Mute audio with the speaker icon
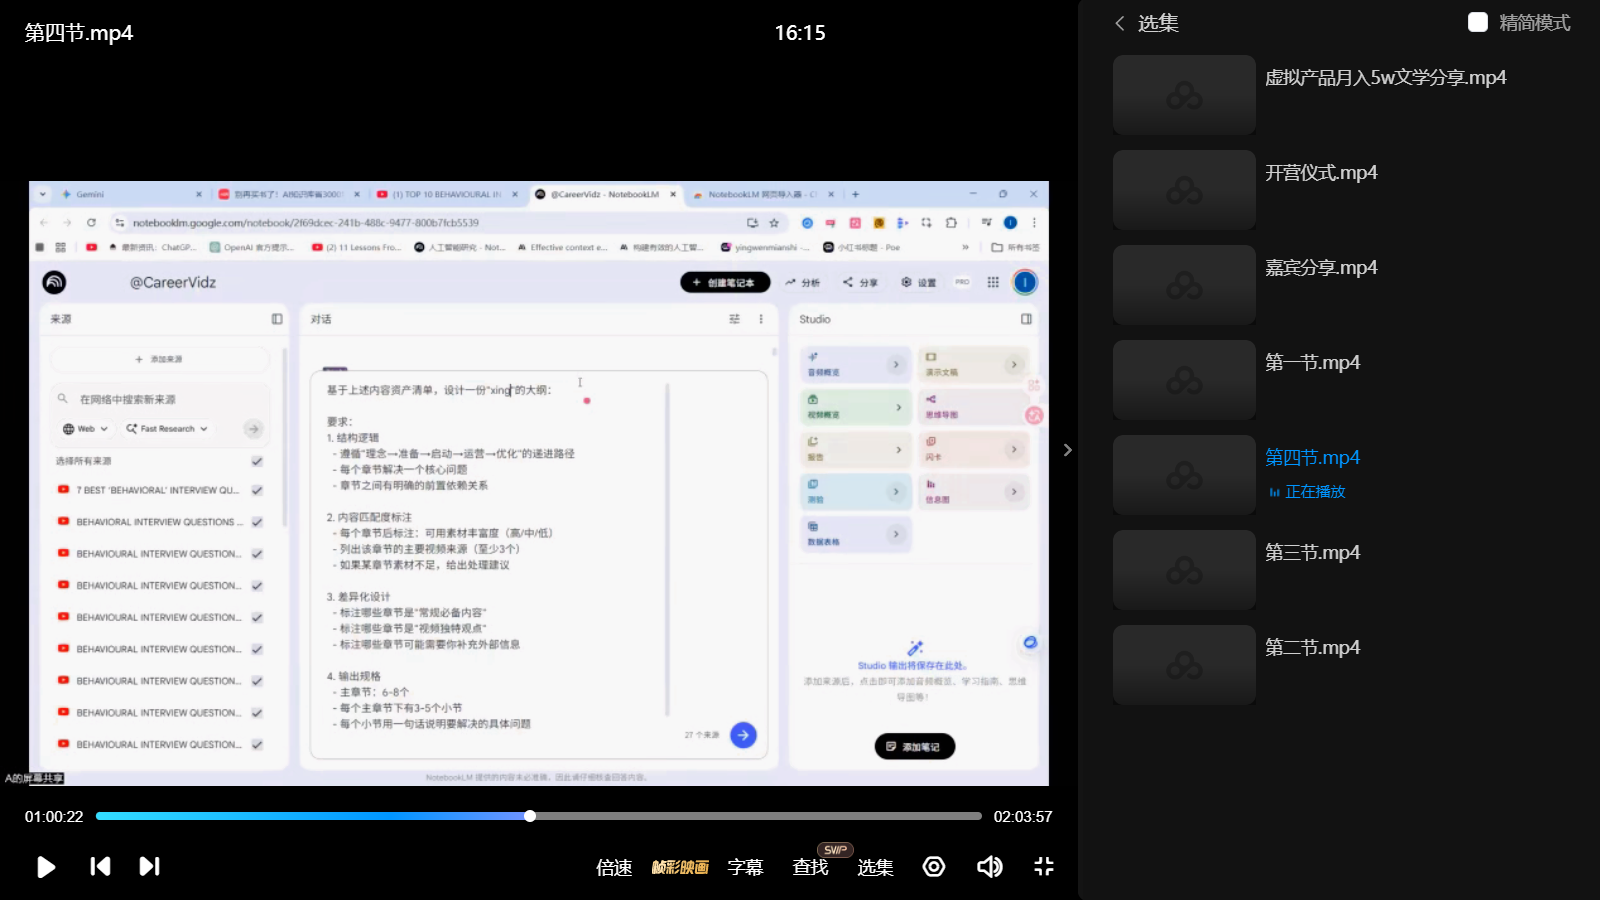The width and height of the screenshot is (1600, 900). 989,866
